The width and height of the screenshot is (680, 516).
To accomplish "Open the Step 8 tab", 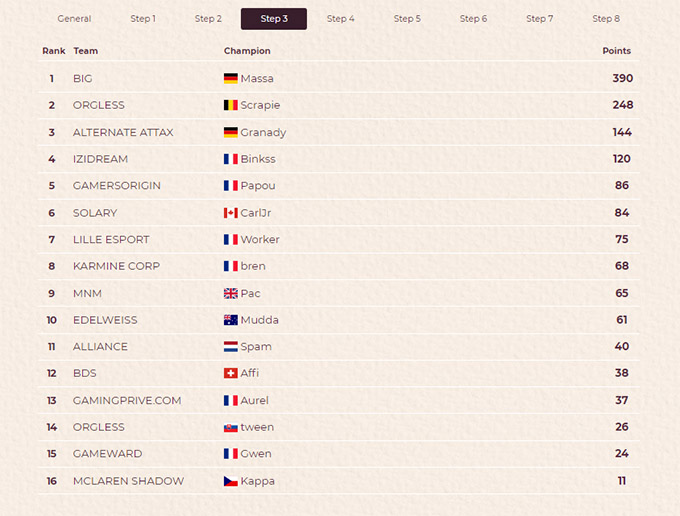I will pos(606,19).
